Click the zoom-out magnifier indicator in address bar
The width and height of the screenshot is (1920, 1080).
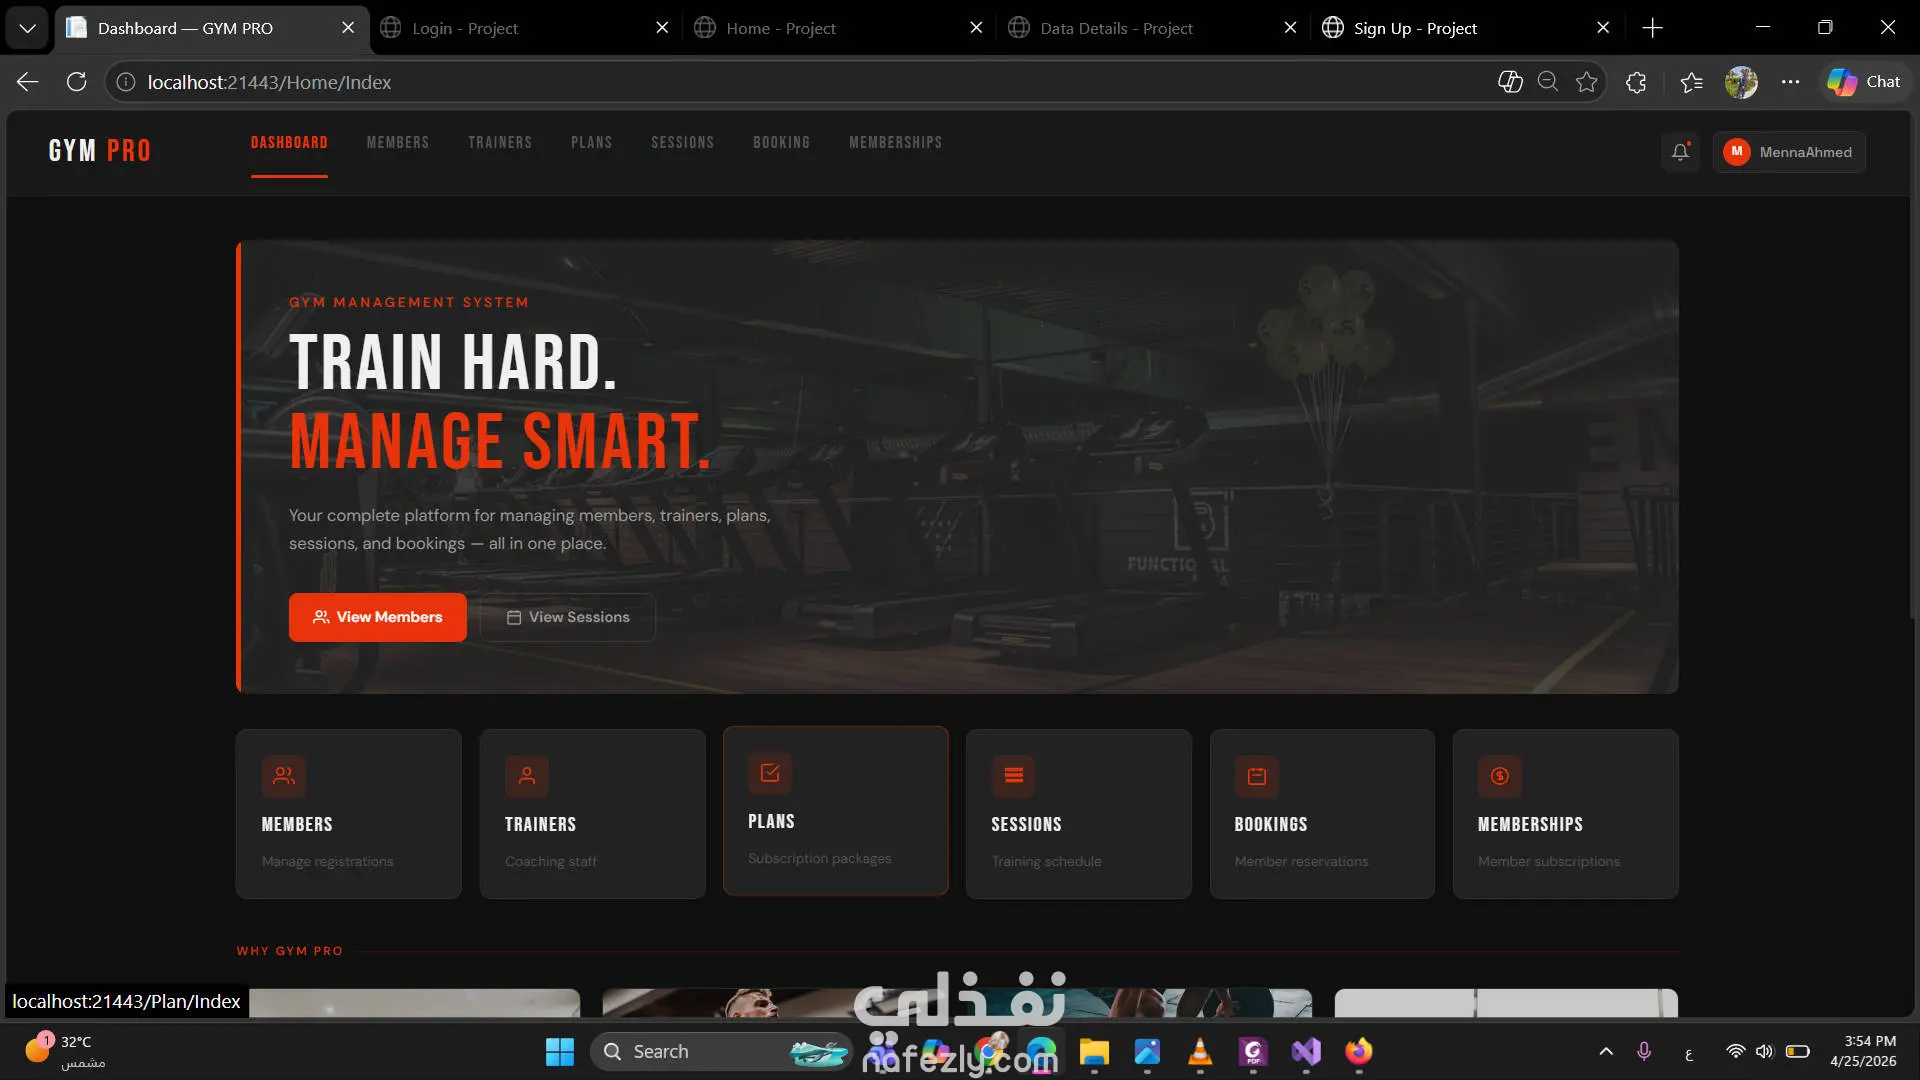[1548, 82]
